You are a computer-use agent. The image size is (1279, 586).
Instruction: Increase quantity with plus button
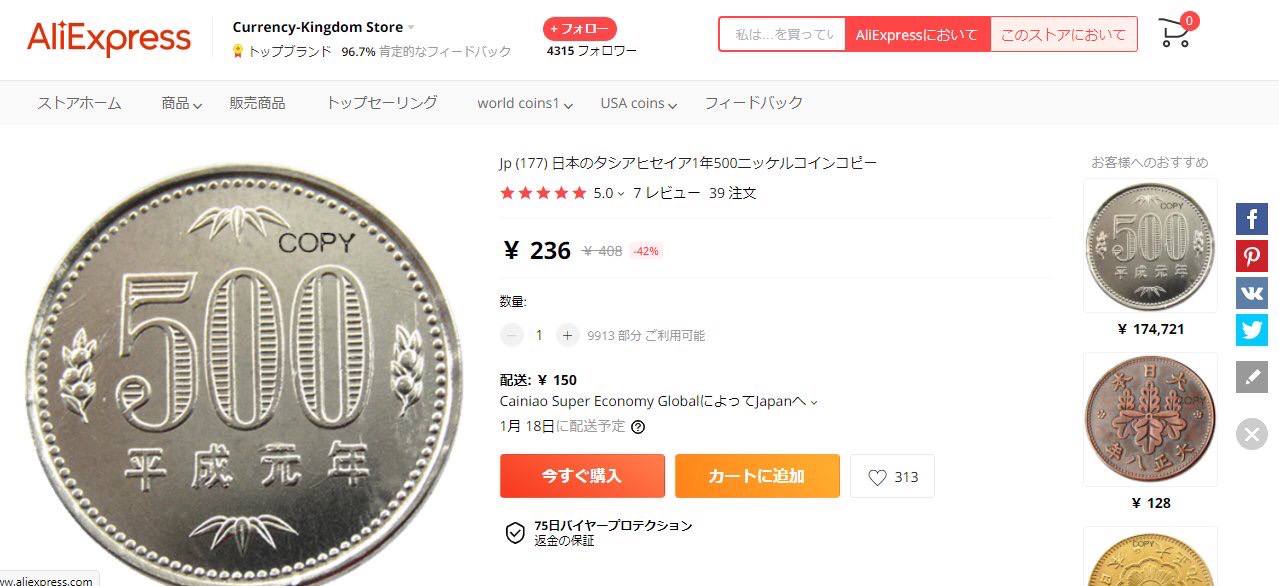point(567,336)
